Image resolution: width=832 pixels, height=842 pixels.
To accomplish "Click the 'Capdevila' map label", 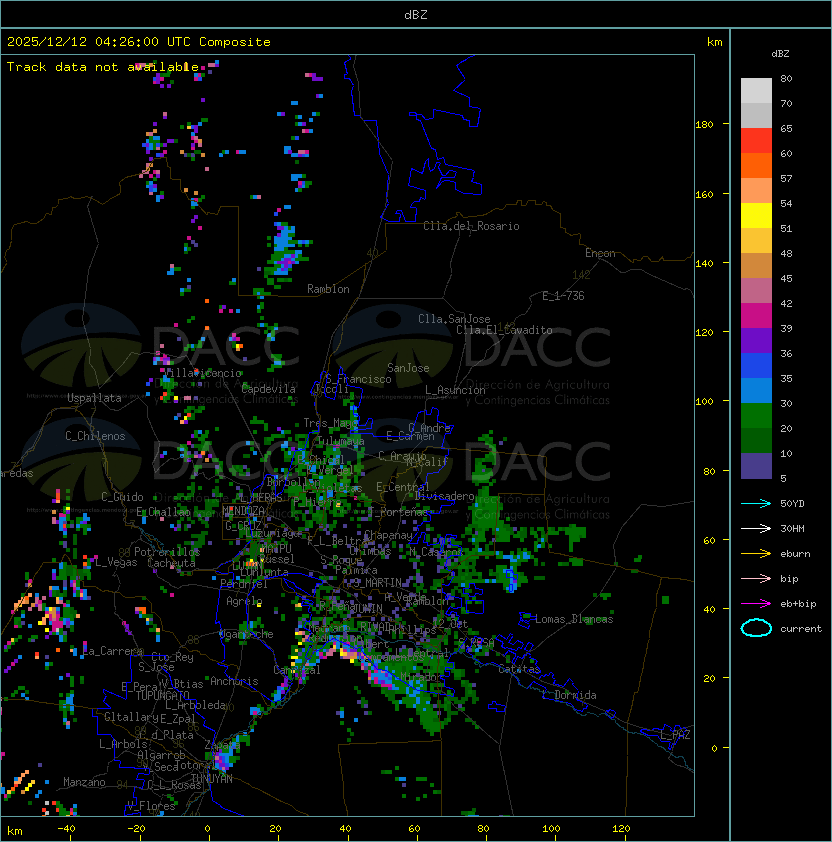I will [269, 389].
